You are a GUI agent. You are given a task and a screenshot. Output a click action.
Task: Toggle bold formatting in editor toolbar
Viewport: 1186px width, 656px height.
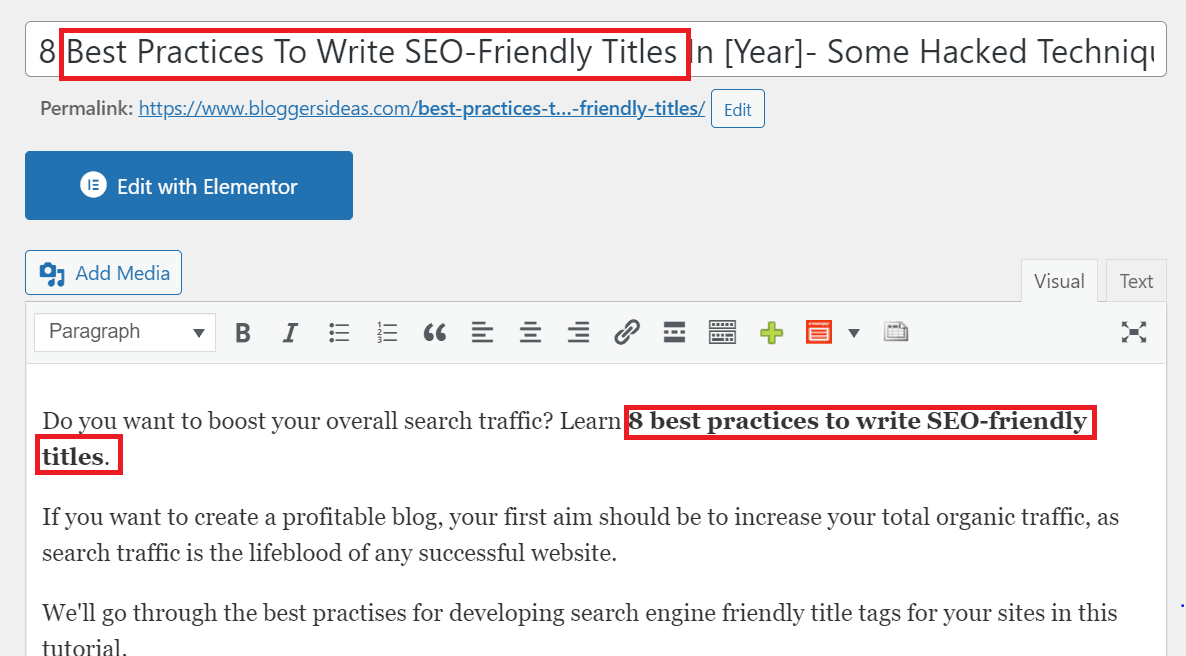[243, 333]
